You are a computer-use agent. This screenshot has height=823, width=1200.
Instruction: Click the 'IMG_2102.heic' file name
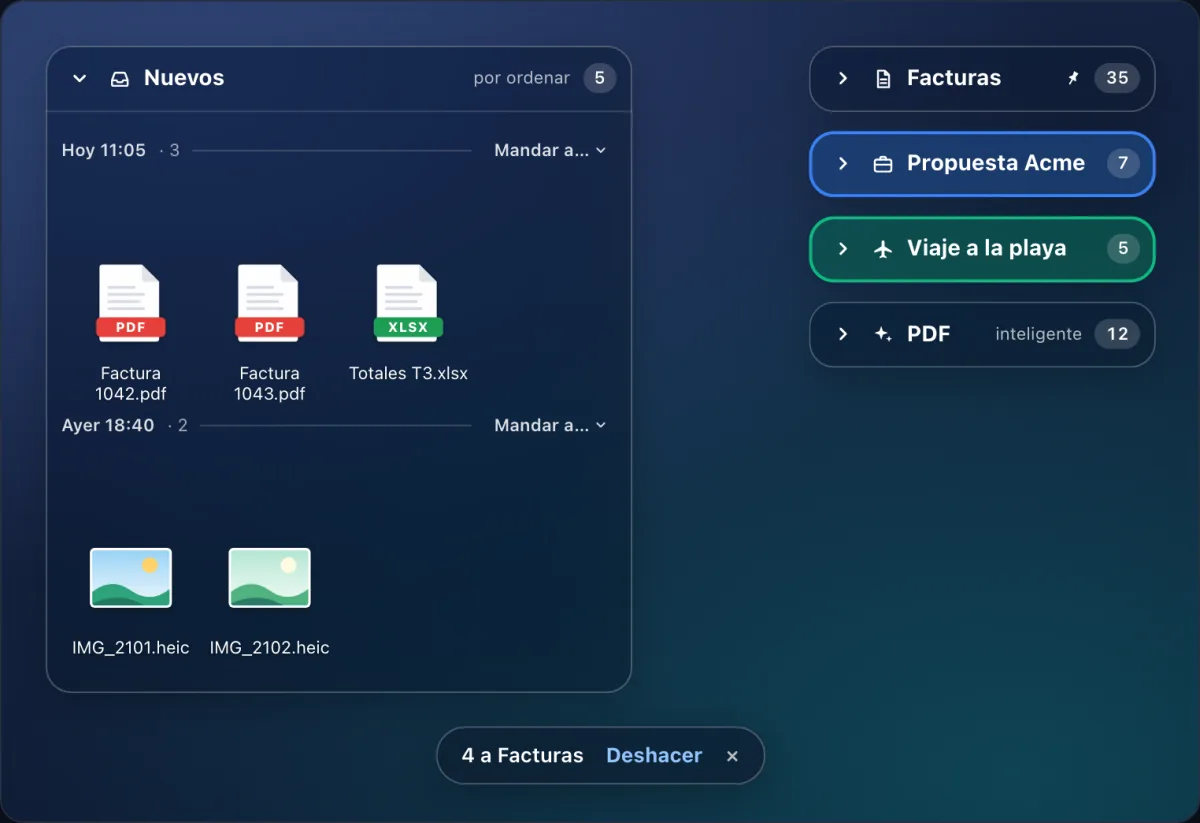point(270,648)
